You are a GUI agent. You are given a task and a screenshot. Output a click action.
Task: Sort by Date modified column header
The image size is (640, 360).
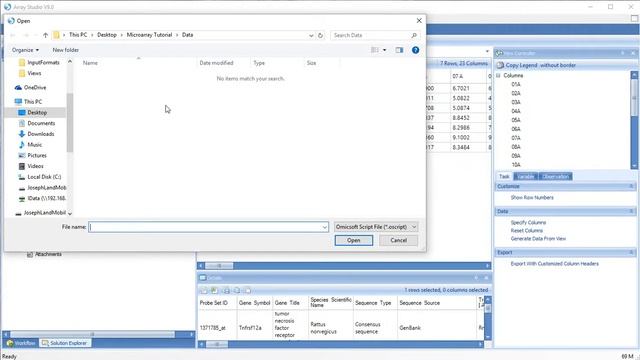pos(223,63)
